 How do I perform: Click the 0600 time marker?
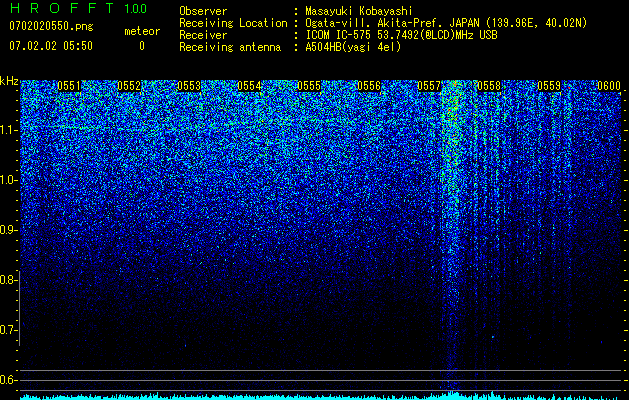(609, 86)
